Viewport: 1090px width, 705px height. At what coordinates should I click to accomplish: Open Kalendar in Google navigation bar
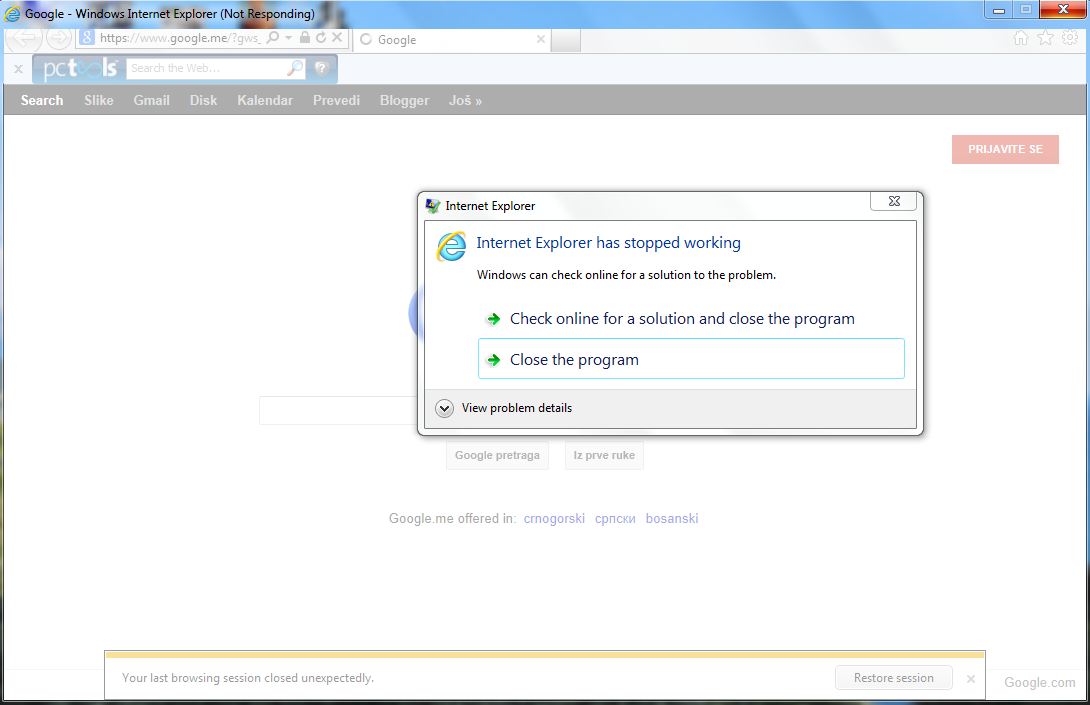pyautogui.click(x=265, y=100)
